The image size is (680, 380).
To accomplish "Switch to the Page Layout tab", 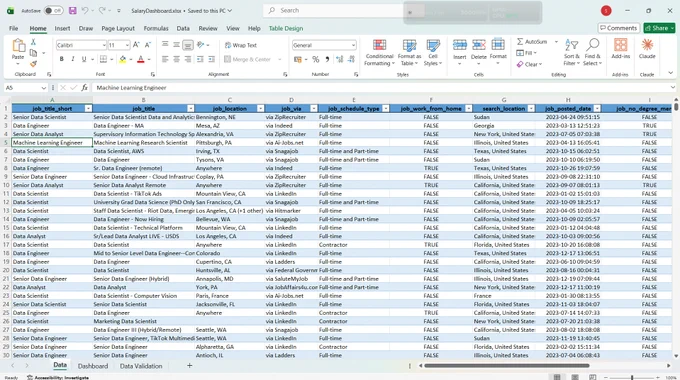I will coord(118,28).
